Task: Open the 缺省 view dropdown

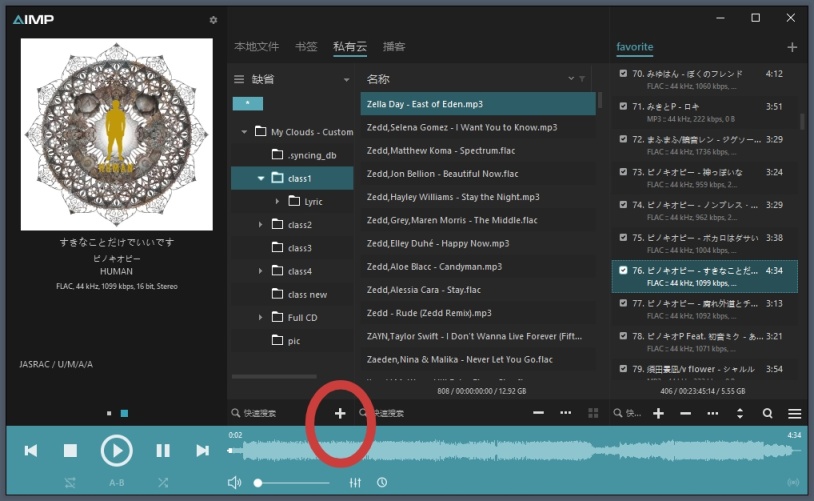Action: click(x=346, y=79)
